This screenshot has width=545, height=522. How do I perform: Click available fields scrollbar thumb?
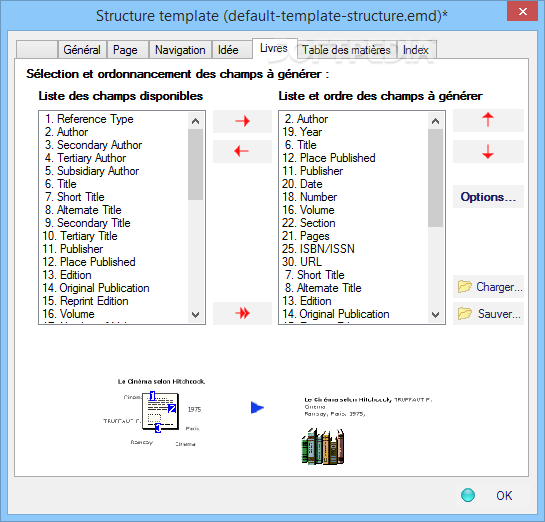[x=195, y=164]
